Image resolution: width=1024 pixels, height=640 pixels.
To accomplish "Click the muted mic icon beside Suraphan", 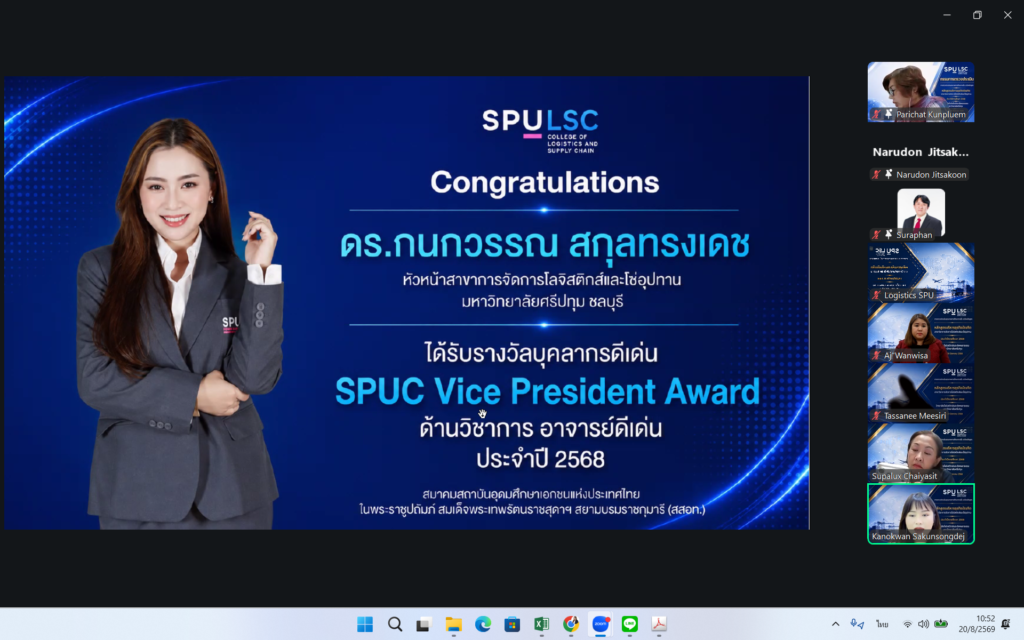I will coord(876,234).
